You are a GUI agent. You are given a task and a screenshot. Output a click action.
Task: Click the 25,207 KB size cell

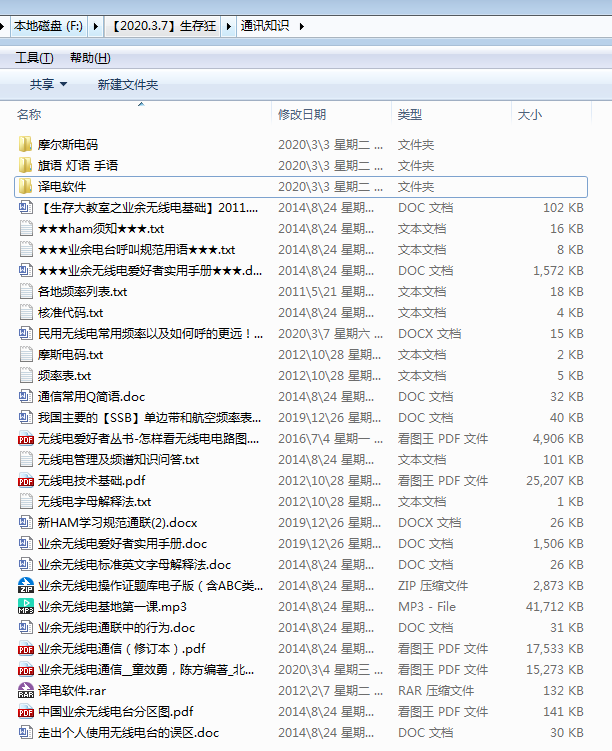point(555,480)
